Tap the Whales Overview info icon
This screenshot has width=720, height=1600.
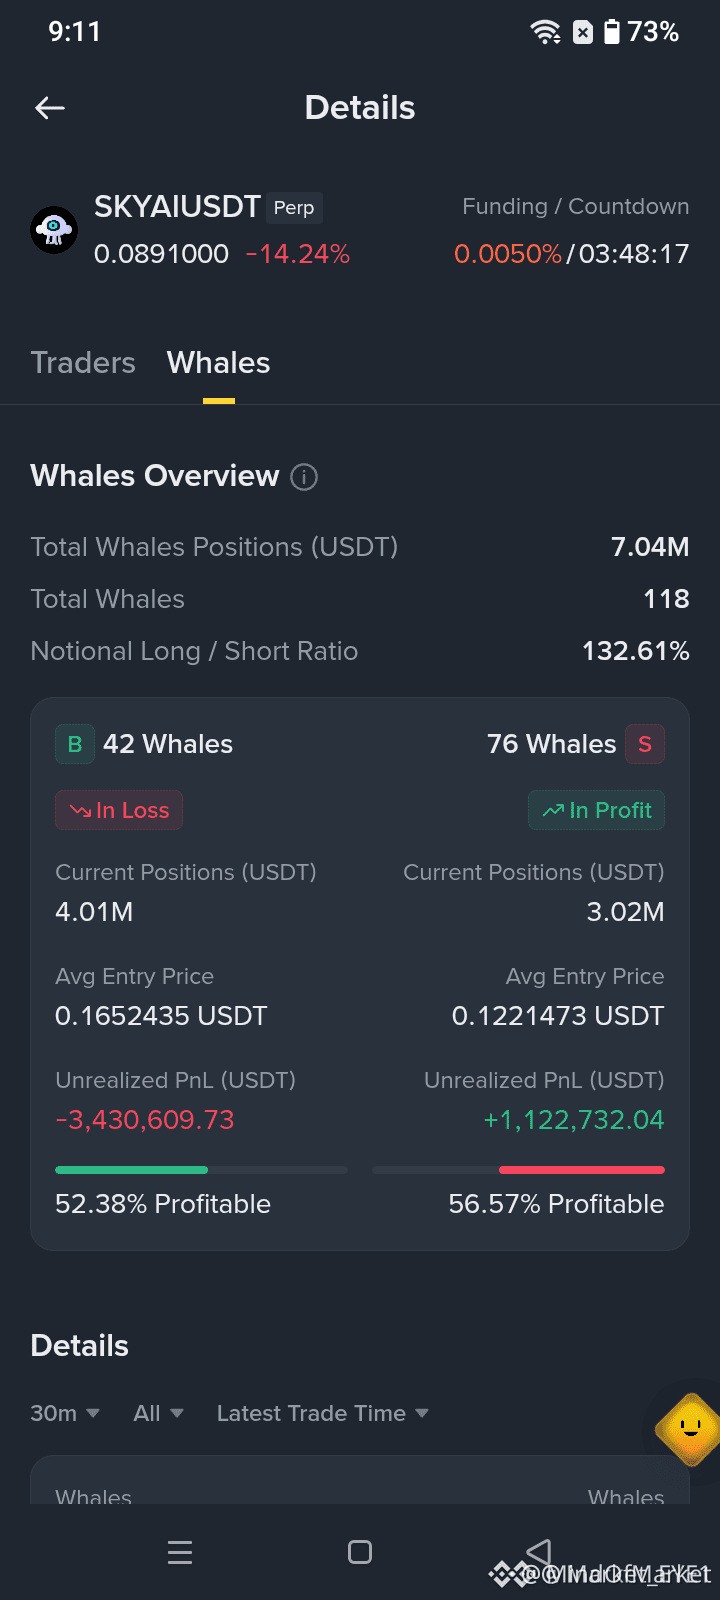[304, 477]
